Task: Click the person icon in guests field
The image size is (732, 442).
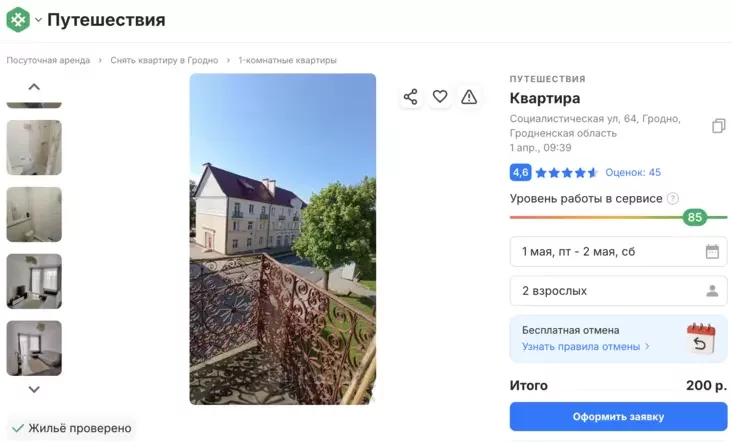Action: (712, 291)
